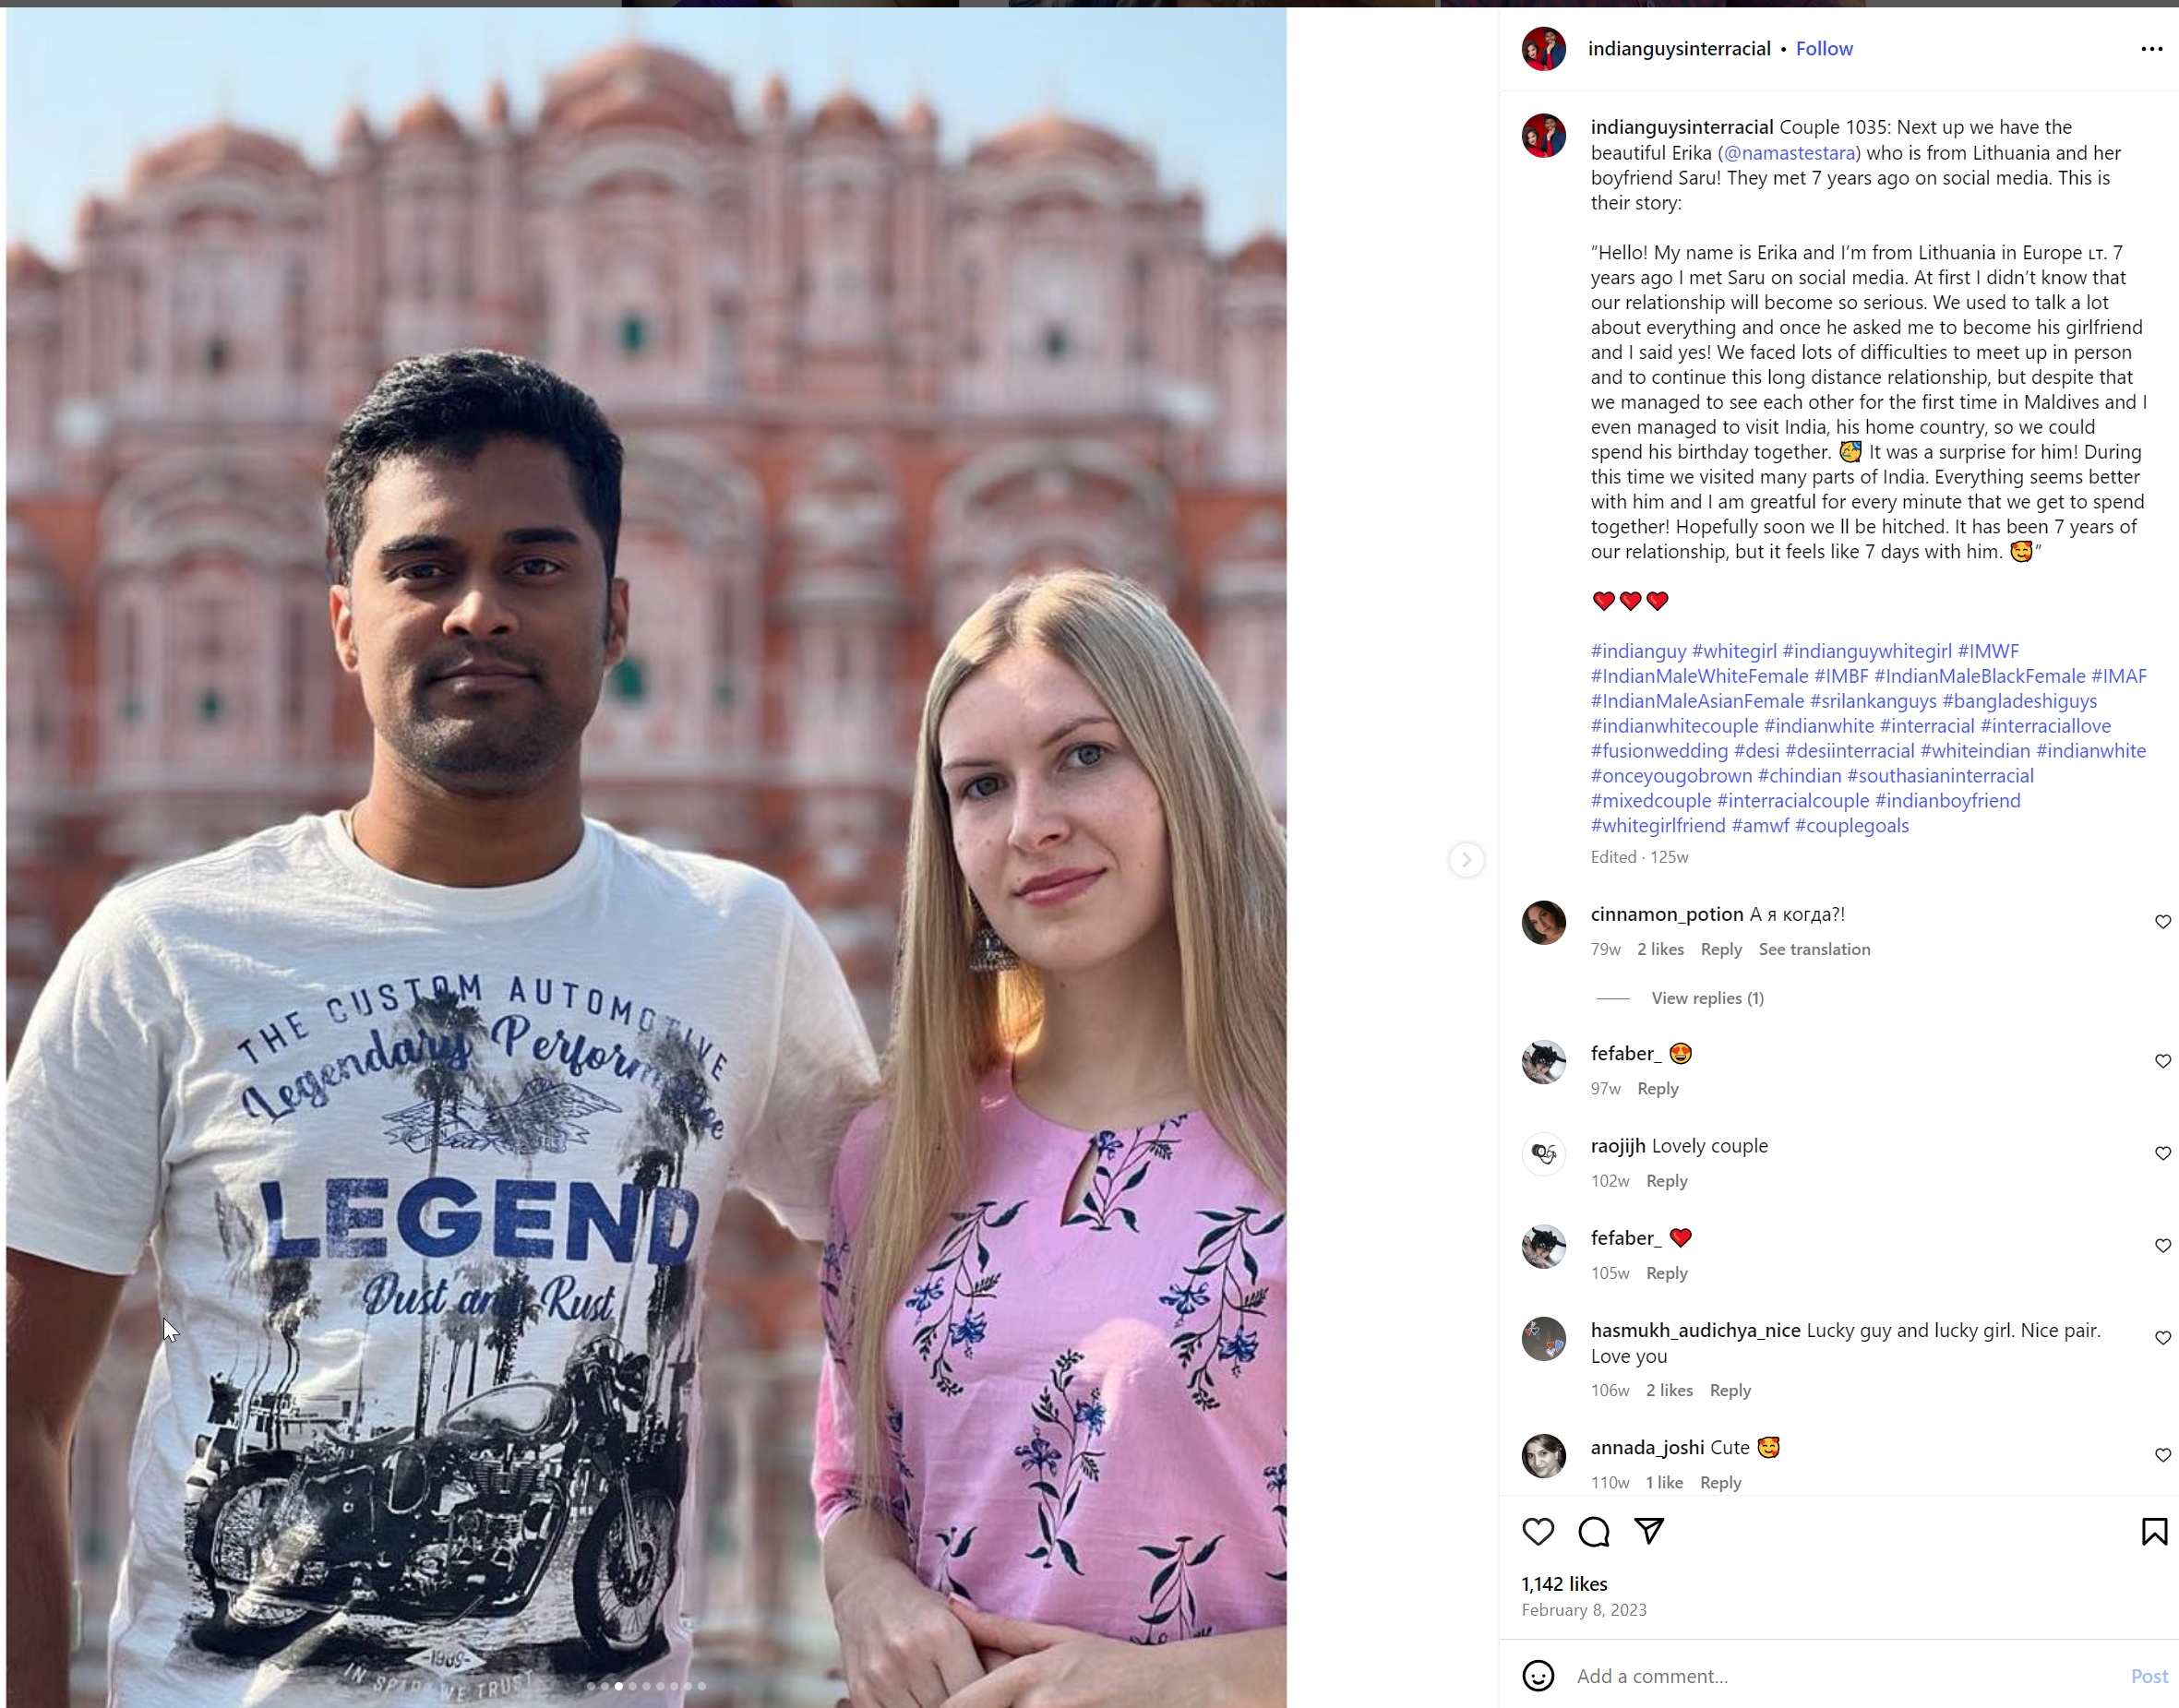Screen dimensions: 2179x1708
Task: Share the post via paper plane icon
Action: [x=1648, y=1530]
